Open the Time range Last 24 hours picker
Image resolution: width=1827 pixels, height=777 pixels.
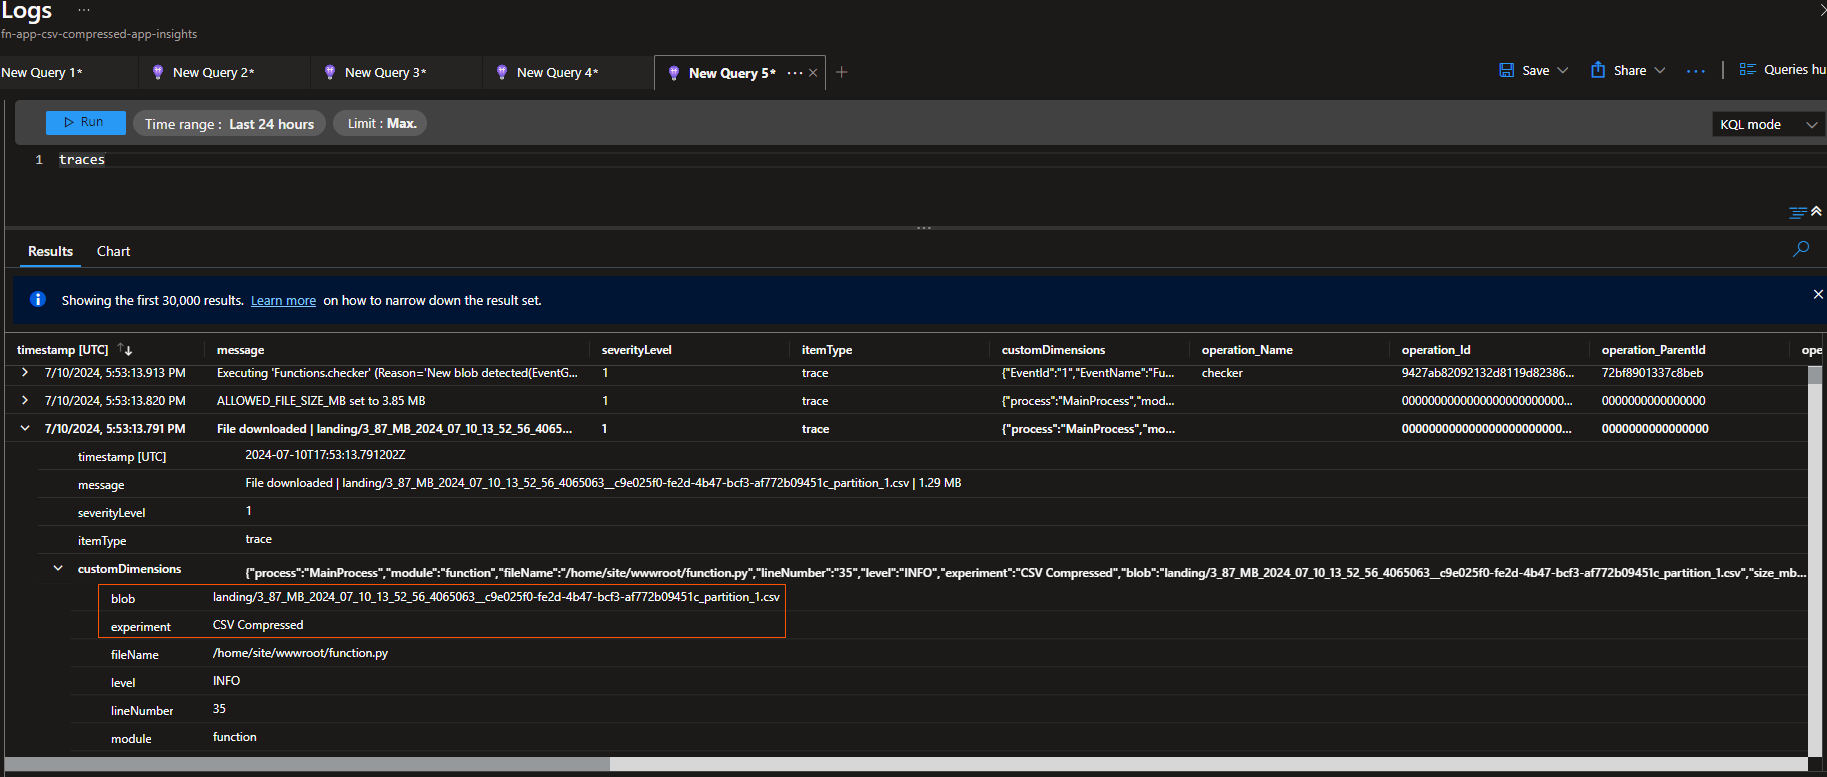pyautogui.click(x=229, y=124)
